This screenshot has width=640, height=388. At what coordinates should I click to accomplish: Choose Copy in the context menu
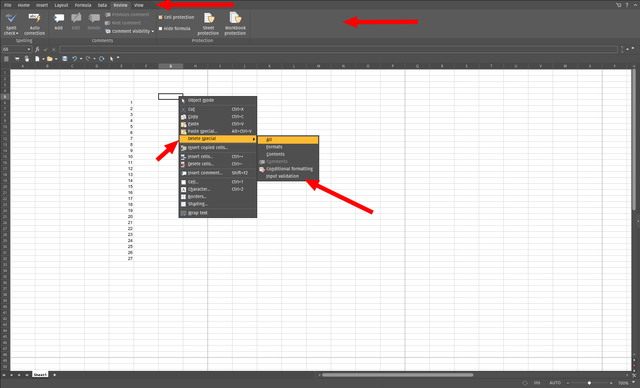[218, 117]
